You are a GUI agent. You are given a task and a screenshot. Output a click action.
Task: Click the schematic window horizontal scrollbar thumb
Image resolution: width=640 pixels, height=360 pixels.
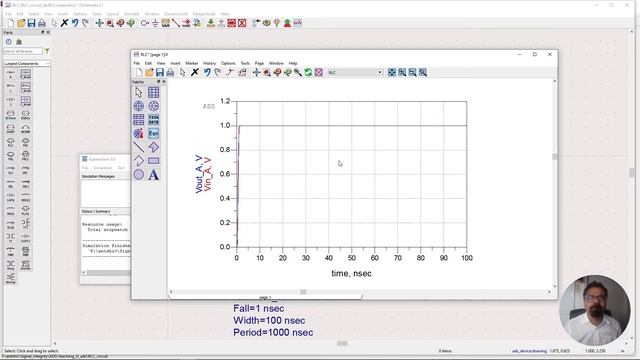pos(342,344)
